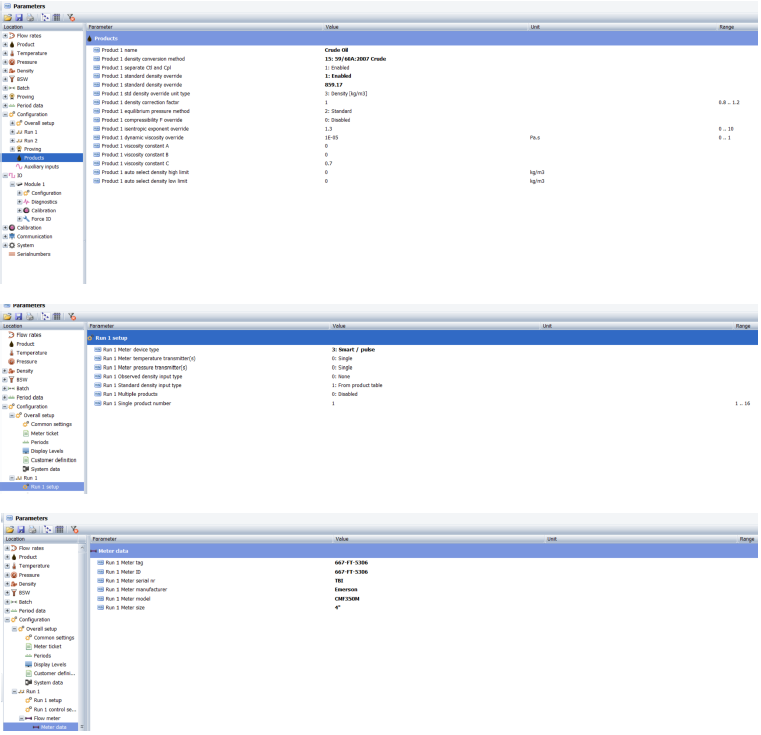Screen dimensions: 761x735
Task: Click '15: 59/60A:2007 Crude' value
Action: [355, 59]
